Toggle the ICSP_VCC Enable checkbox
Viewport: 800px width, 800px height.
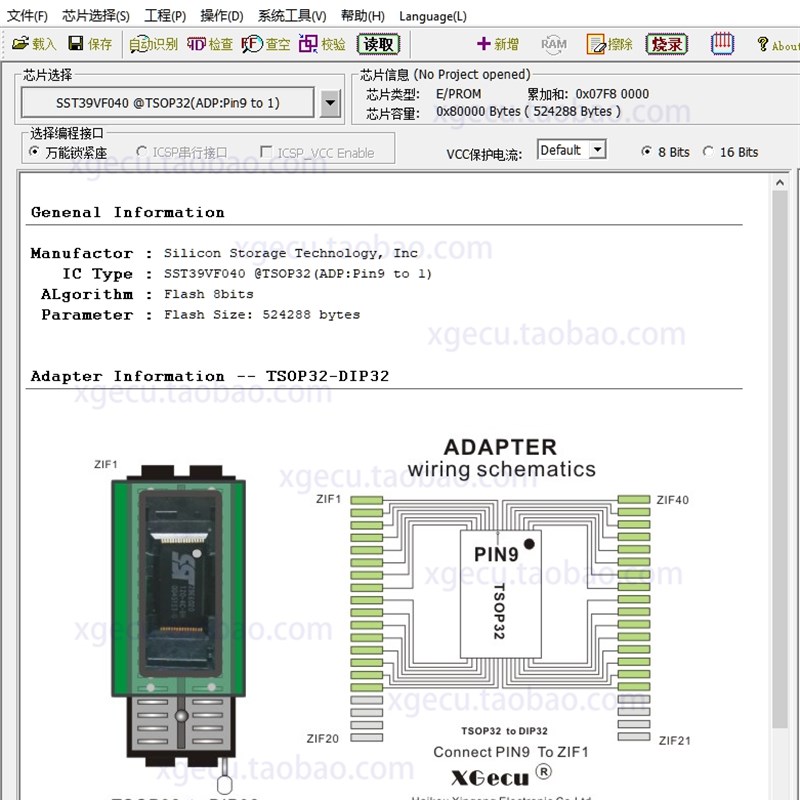point(266,152)
